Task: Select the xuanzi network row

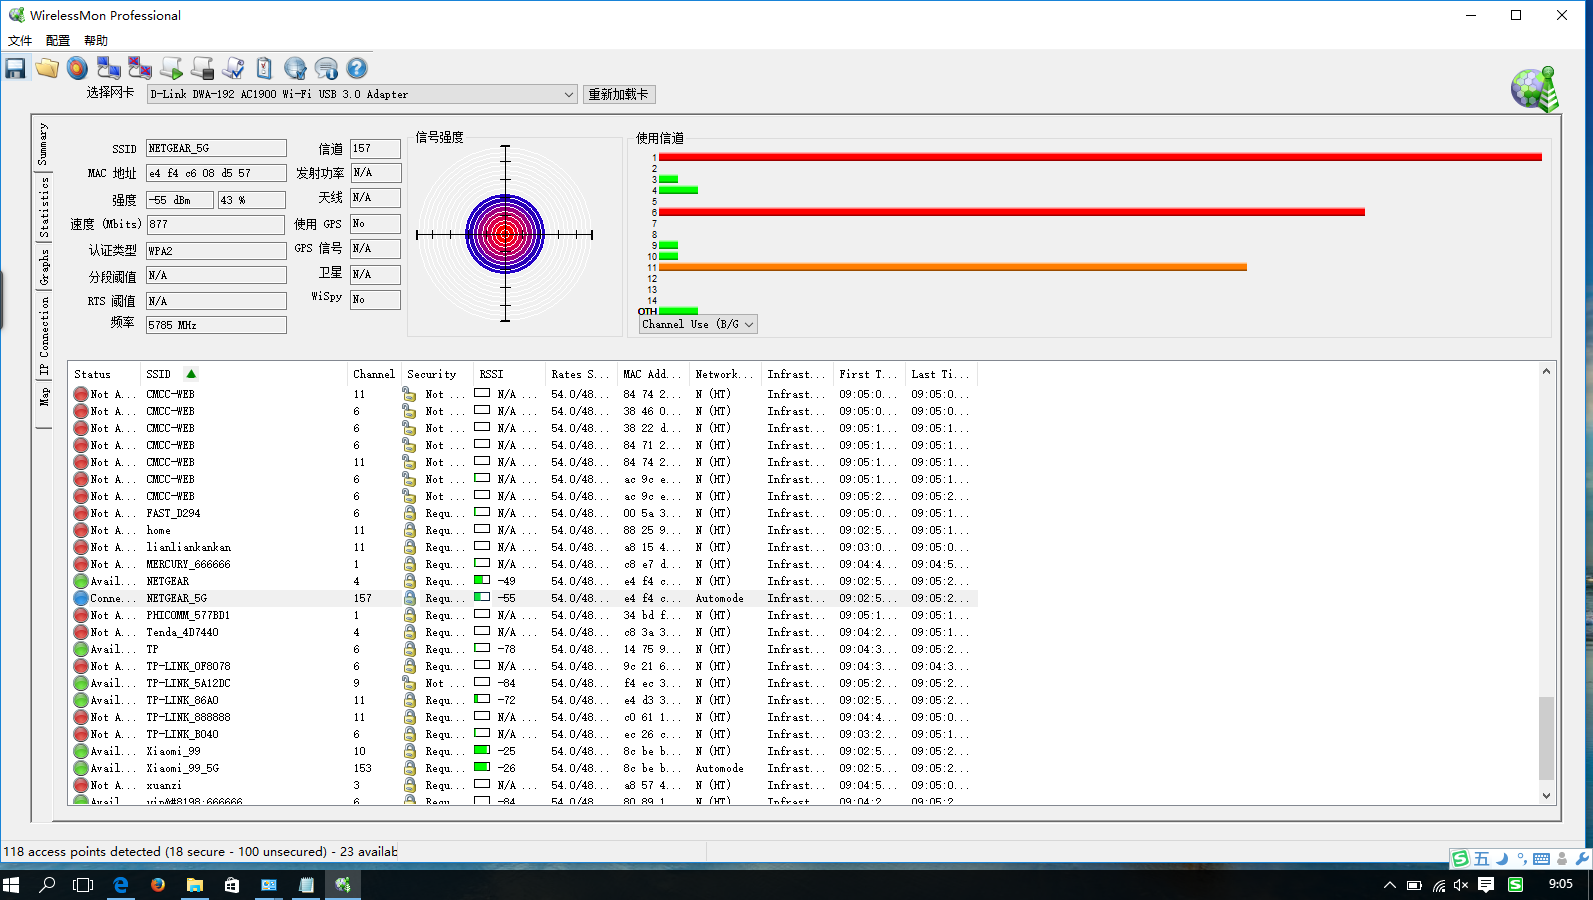Action: pyautogui.click(x=523, y=785)
